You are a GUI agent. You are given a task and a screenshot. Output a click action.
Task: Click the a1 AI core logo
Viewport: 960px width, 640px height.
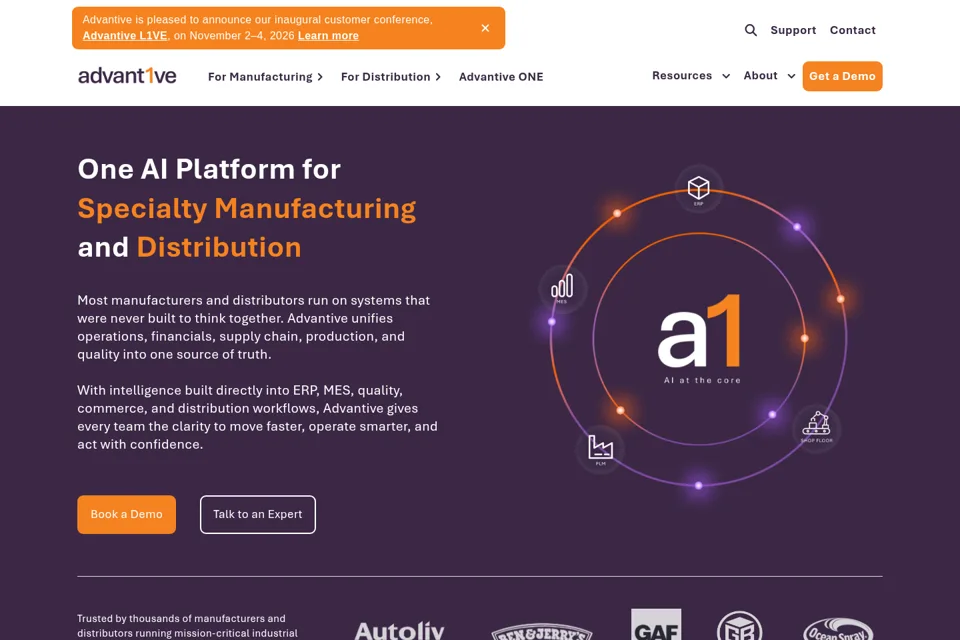tap(700, 331)
